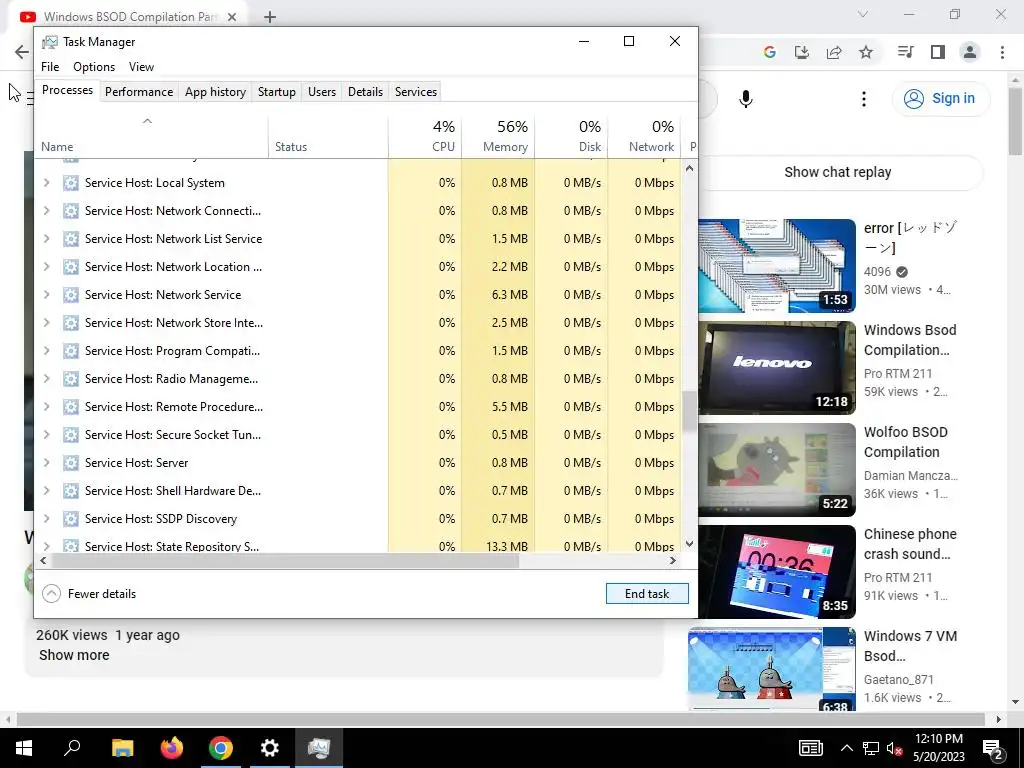Viewport: 1024px width, 768px height.
Task: Switch to the Users tab
Action: (x=322, y=91)
